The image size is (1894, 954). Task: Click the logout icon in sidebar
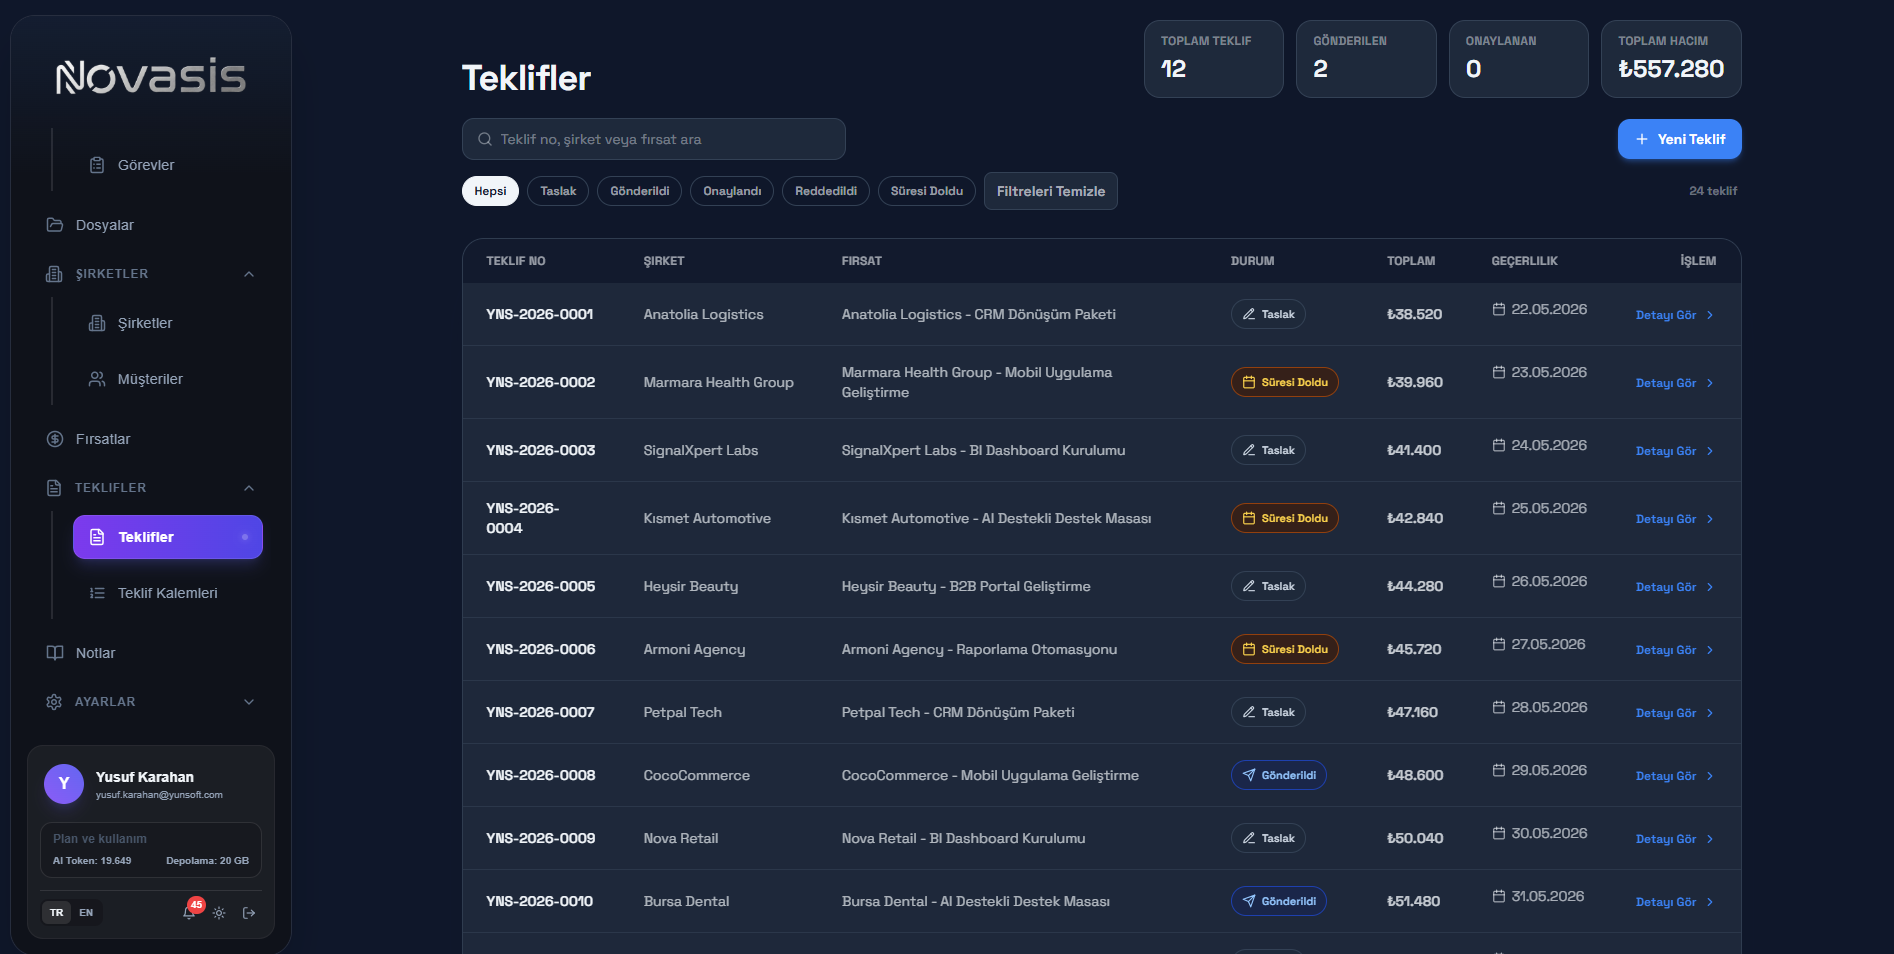click(249, 913)
